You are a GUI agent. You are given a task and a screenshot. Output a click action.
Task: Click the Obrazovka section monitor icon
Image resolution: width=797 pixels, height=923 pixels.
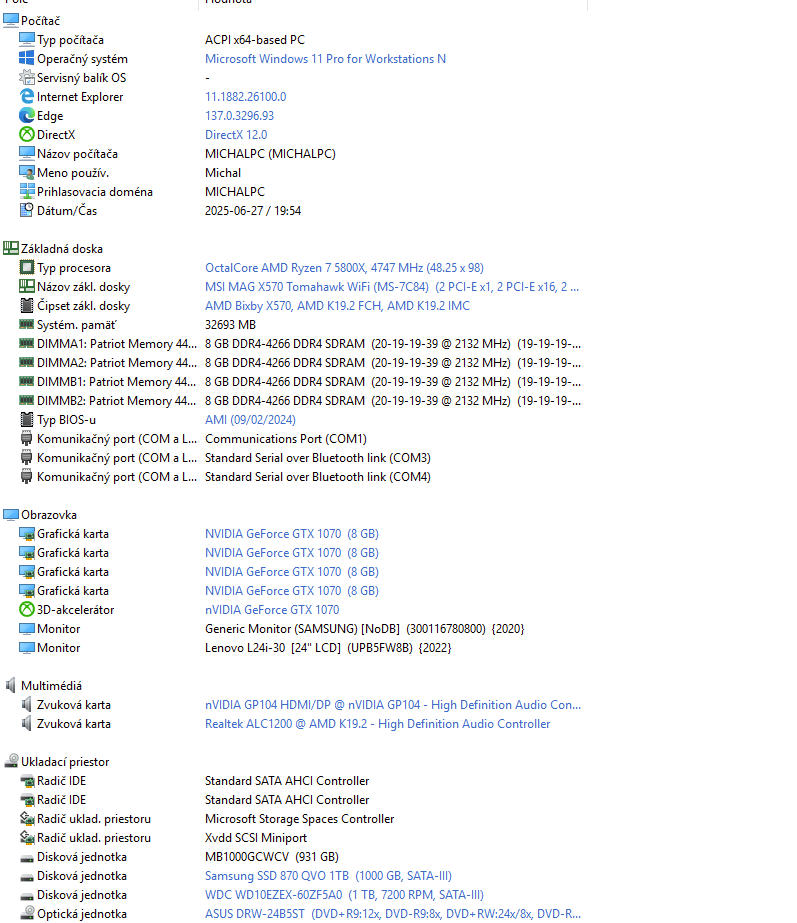[x=11, y=514]
